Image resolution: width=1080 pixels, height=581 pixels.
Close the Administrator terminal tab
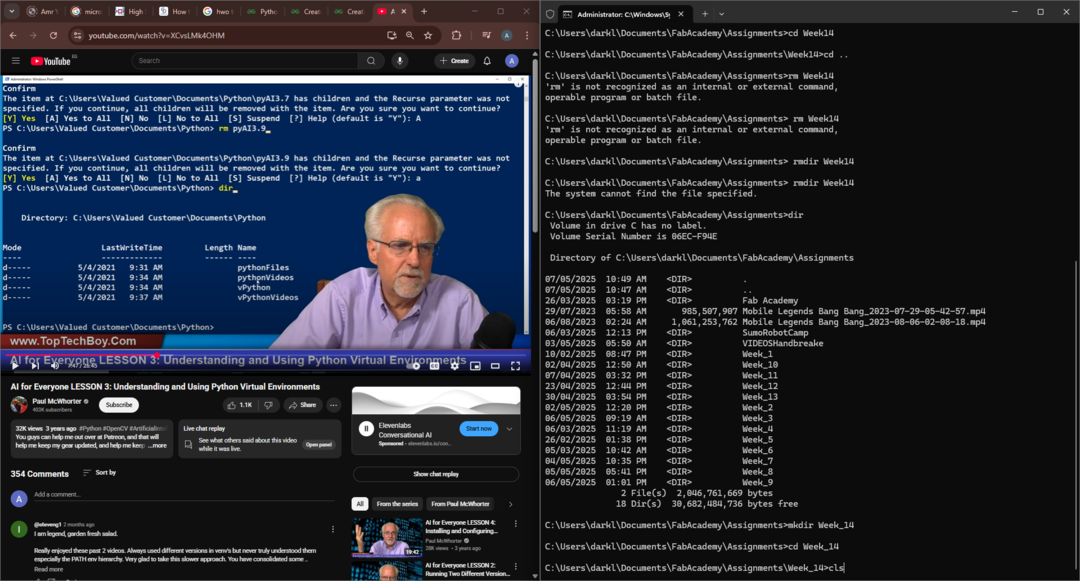(681, 14)
